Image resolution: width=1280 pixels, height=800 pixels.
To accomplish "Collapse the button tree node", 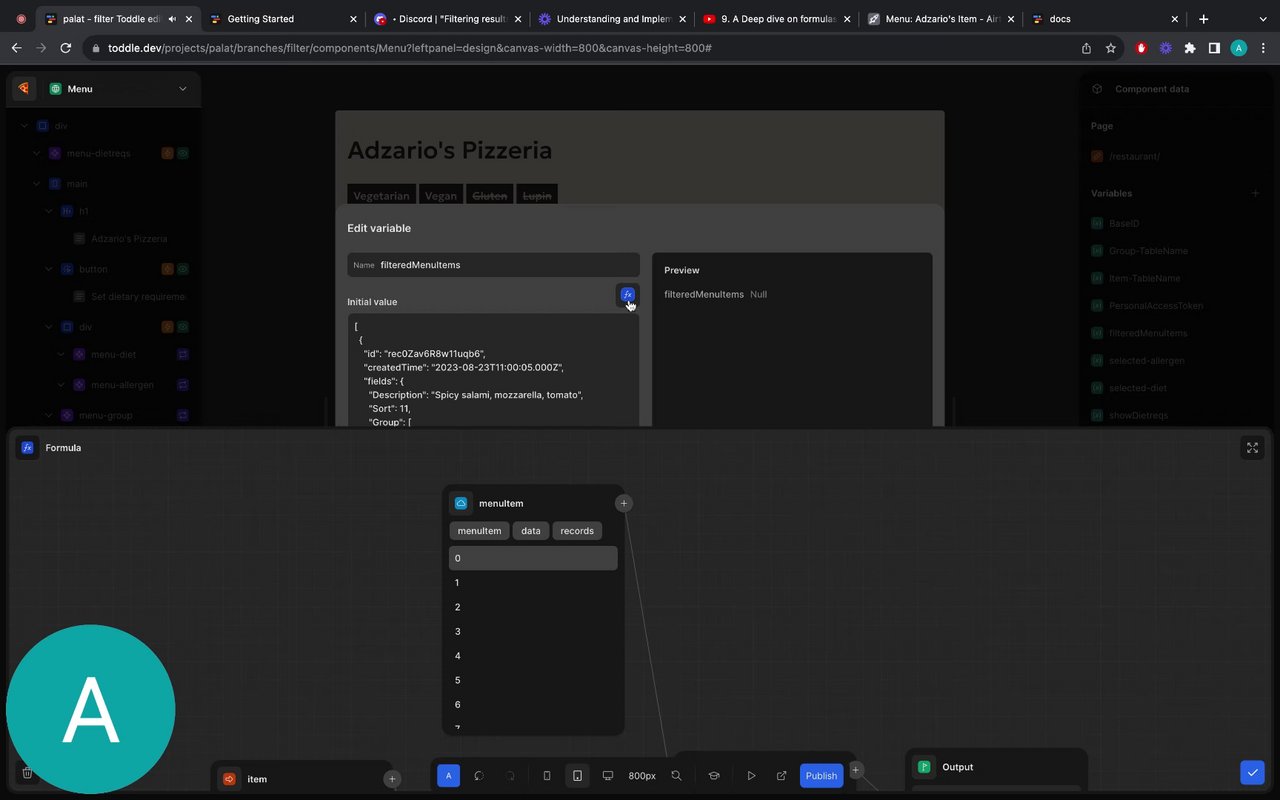I will pyautogui.click(x=49, y=269).
